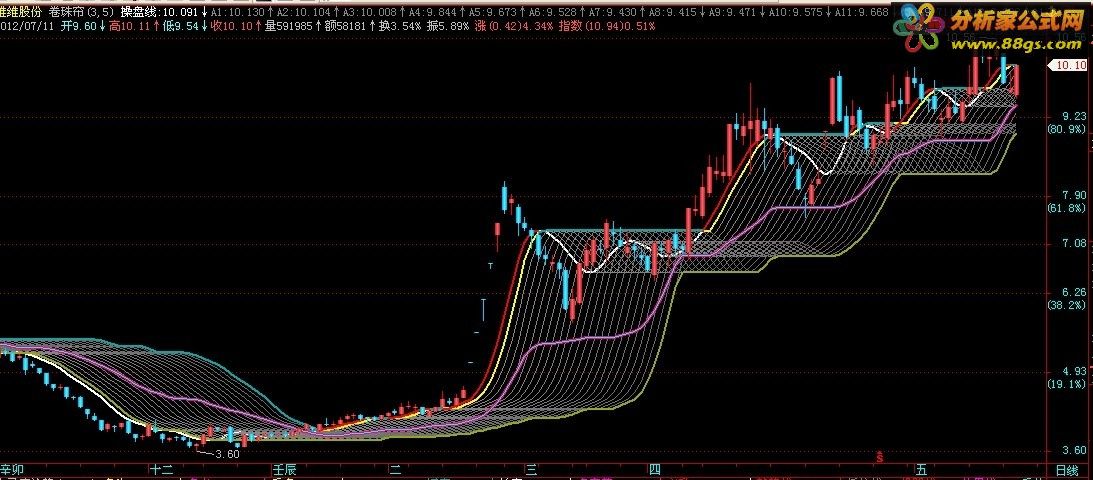Image resolution: width=1093 pixels, height=480 pixels.
Task: Click the 指数(10.94)0.51% index reading
Action: tap(607, 26)
